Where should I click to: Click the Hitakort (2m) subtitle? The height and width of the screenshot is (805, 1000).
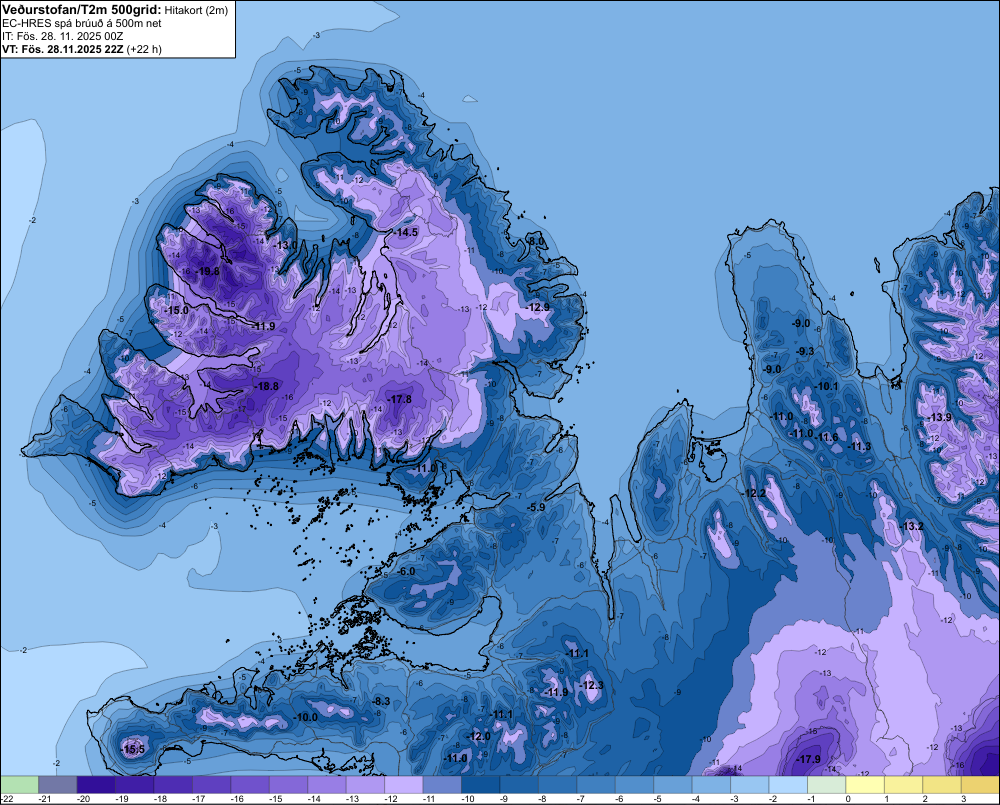click(x=196, y=10)
